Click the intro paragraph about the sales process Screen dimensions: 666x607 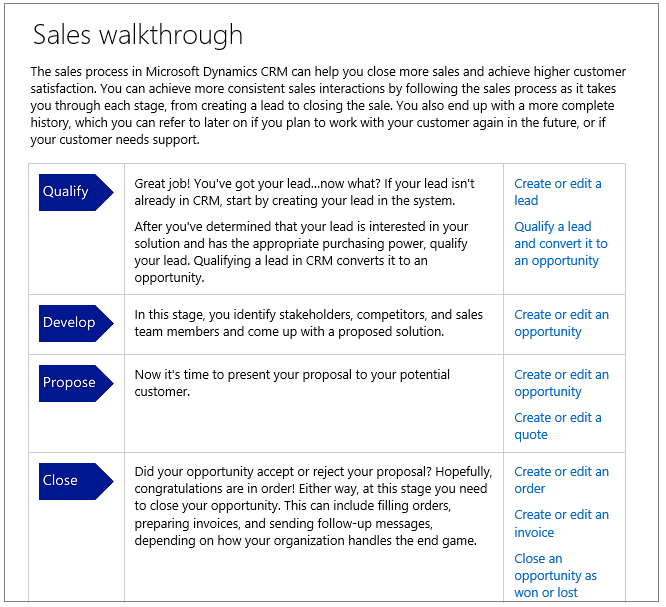pyautogui.click(x=328, y=106)
